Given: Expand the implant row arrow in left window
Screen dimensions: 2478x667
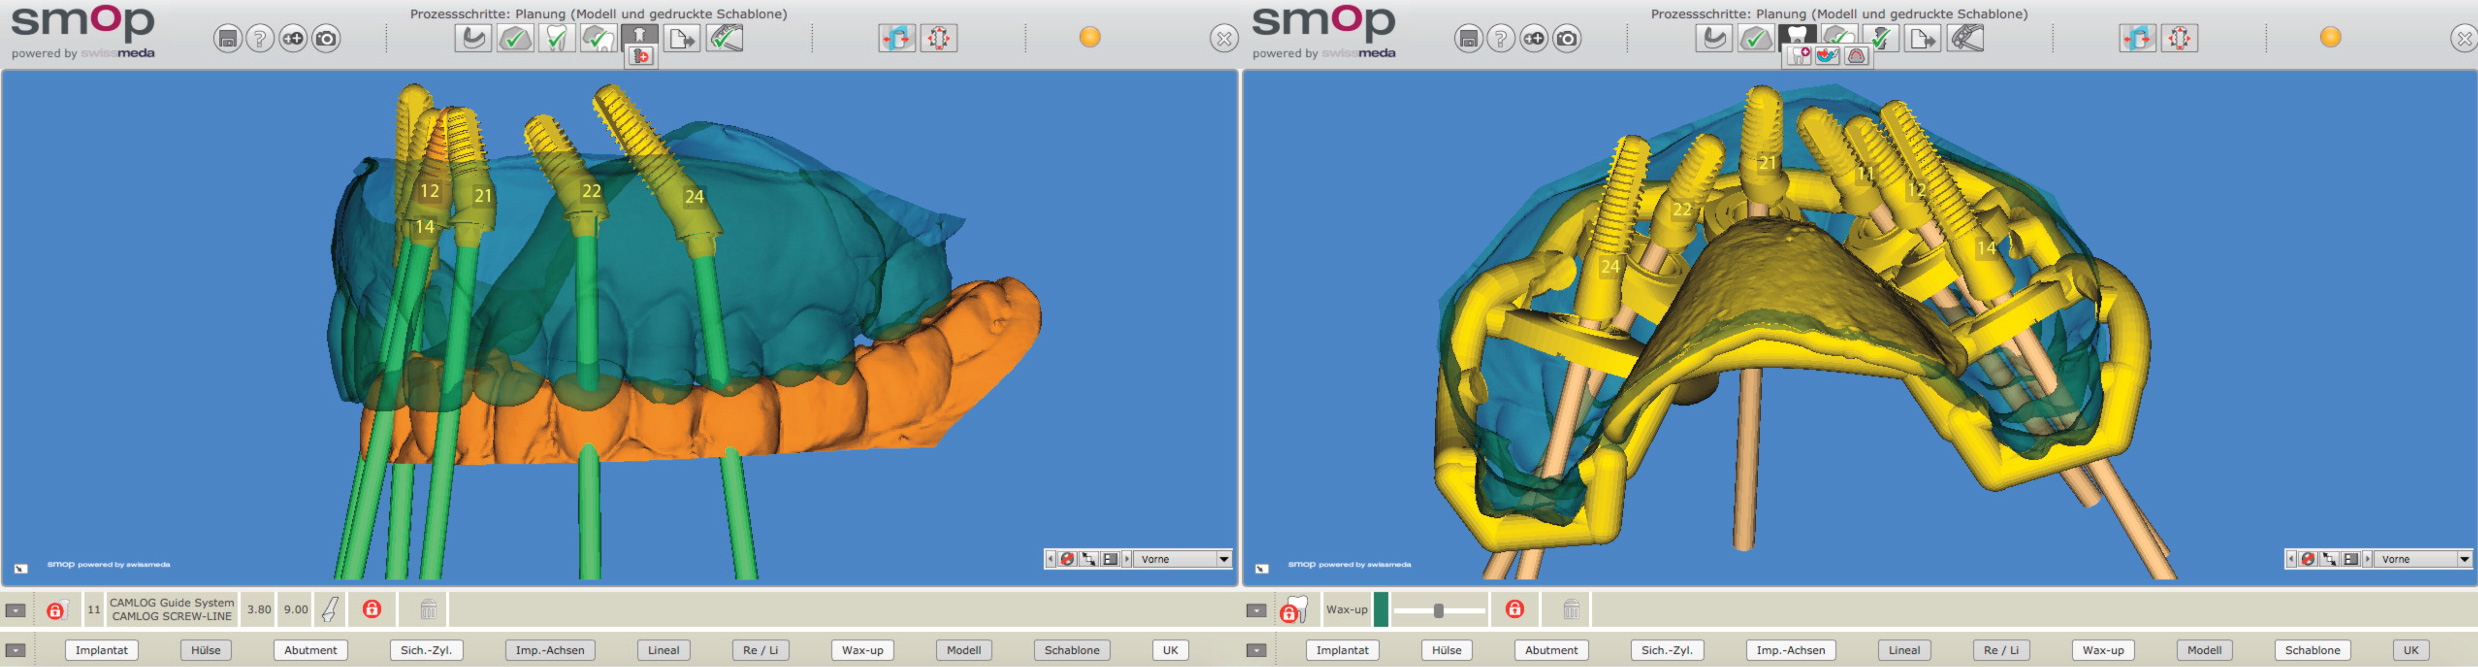Looking at the screenshot, I should 16,610.
